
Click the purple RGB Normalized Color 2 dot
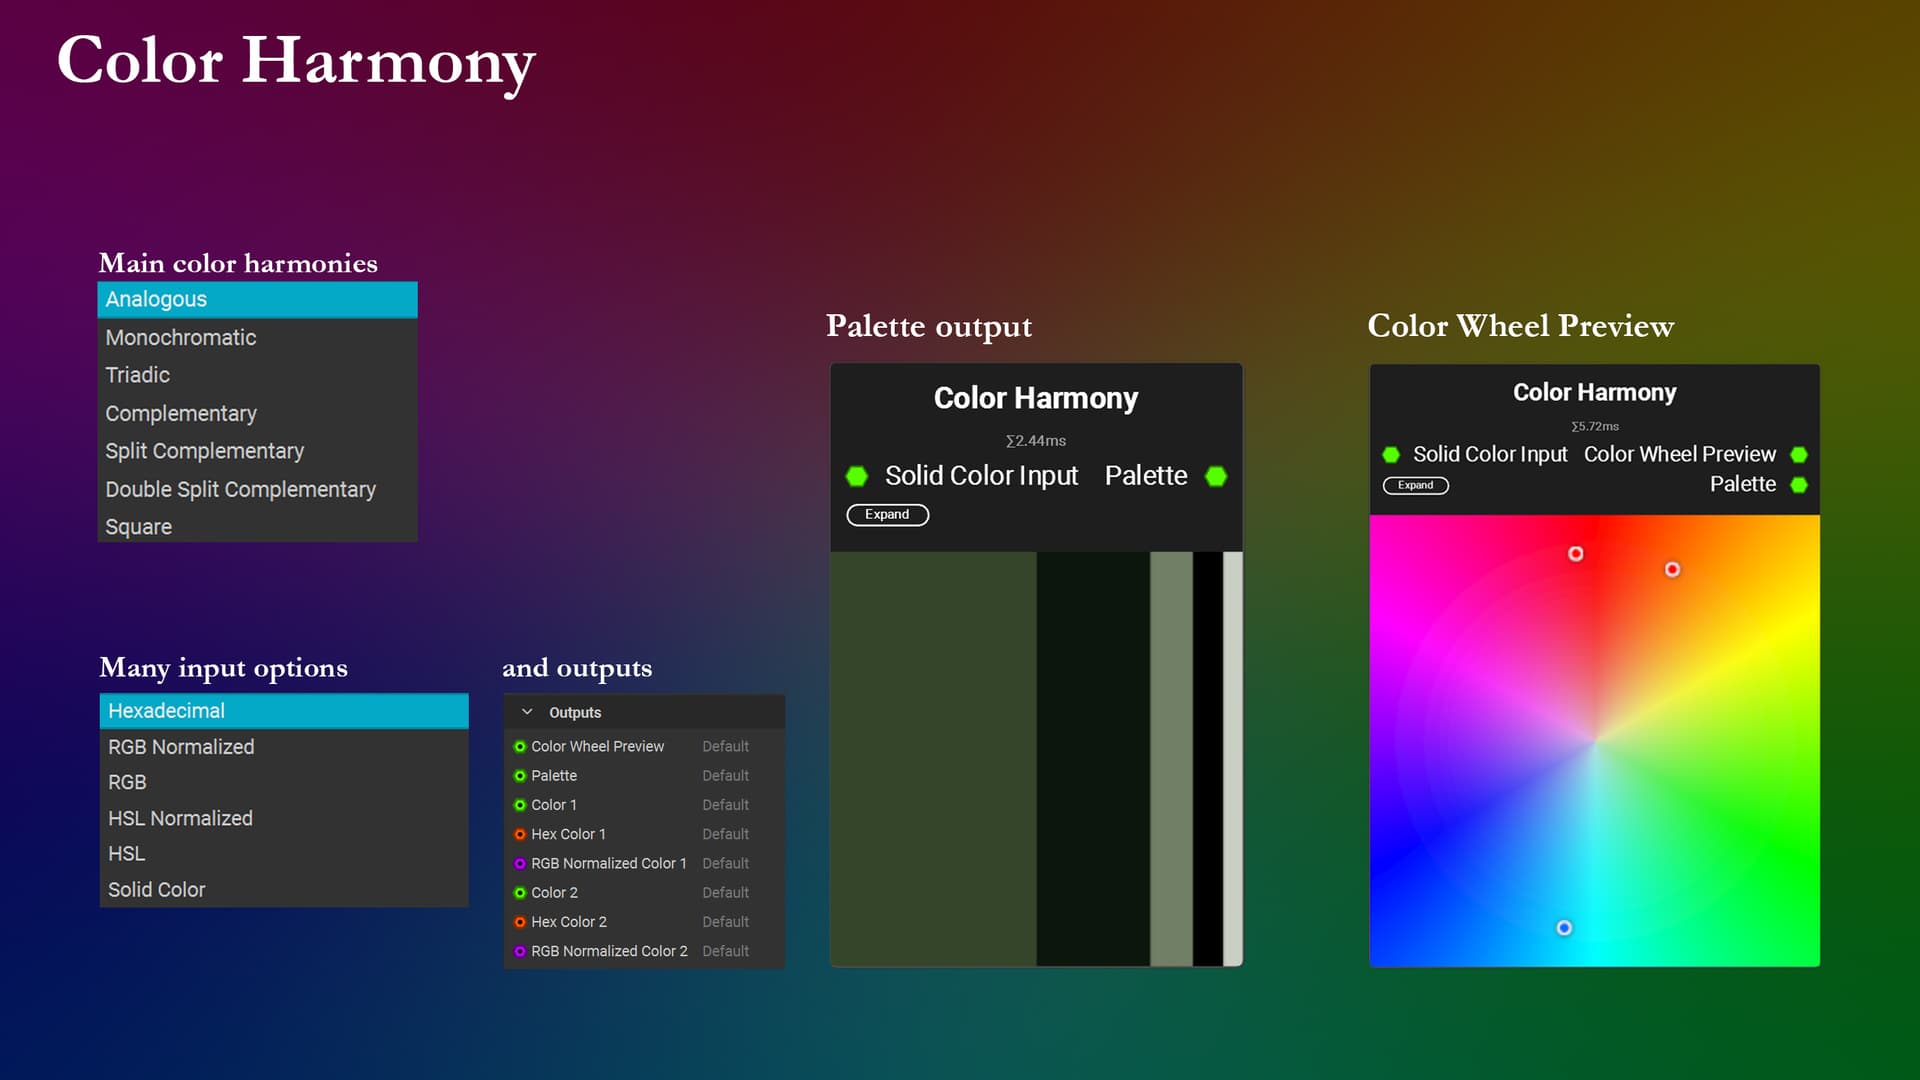(x=520, y=951)
